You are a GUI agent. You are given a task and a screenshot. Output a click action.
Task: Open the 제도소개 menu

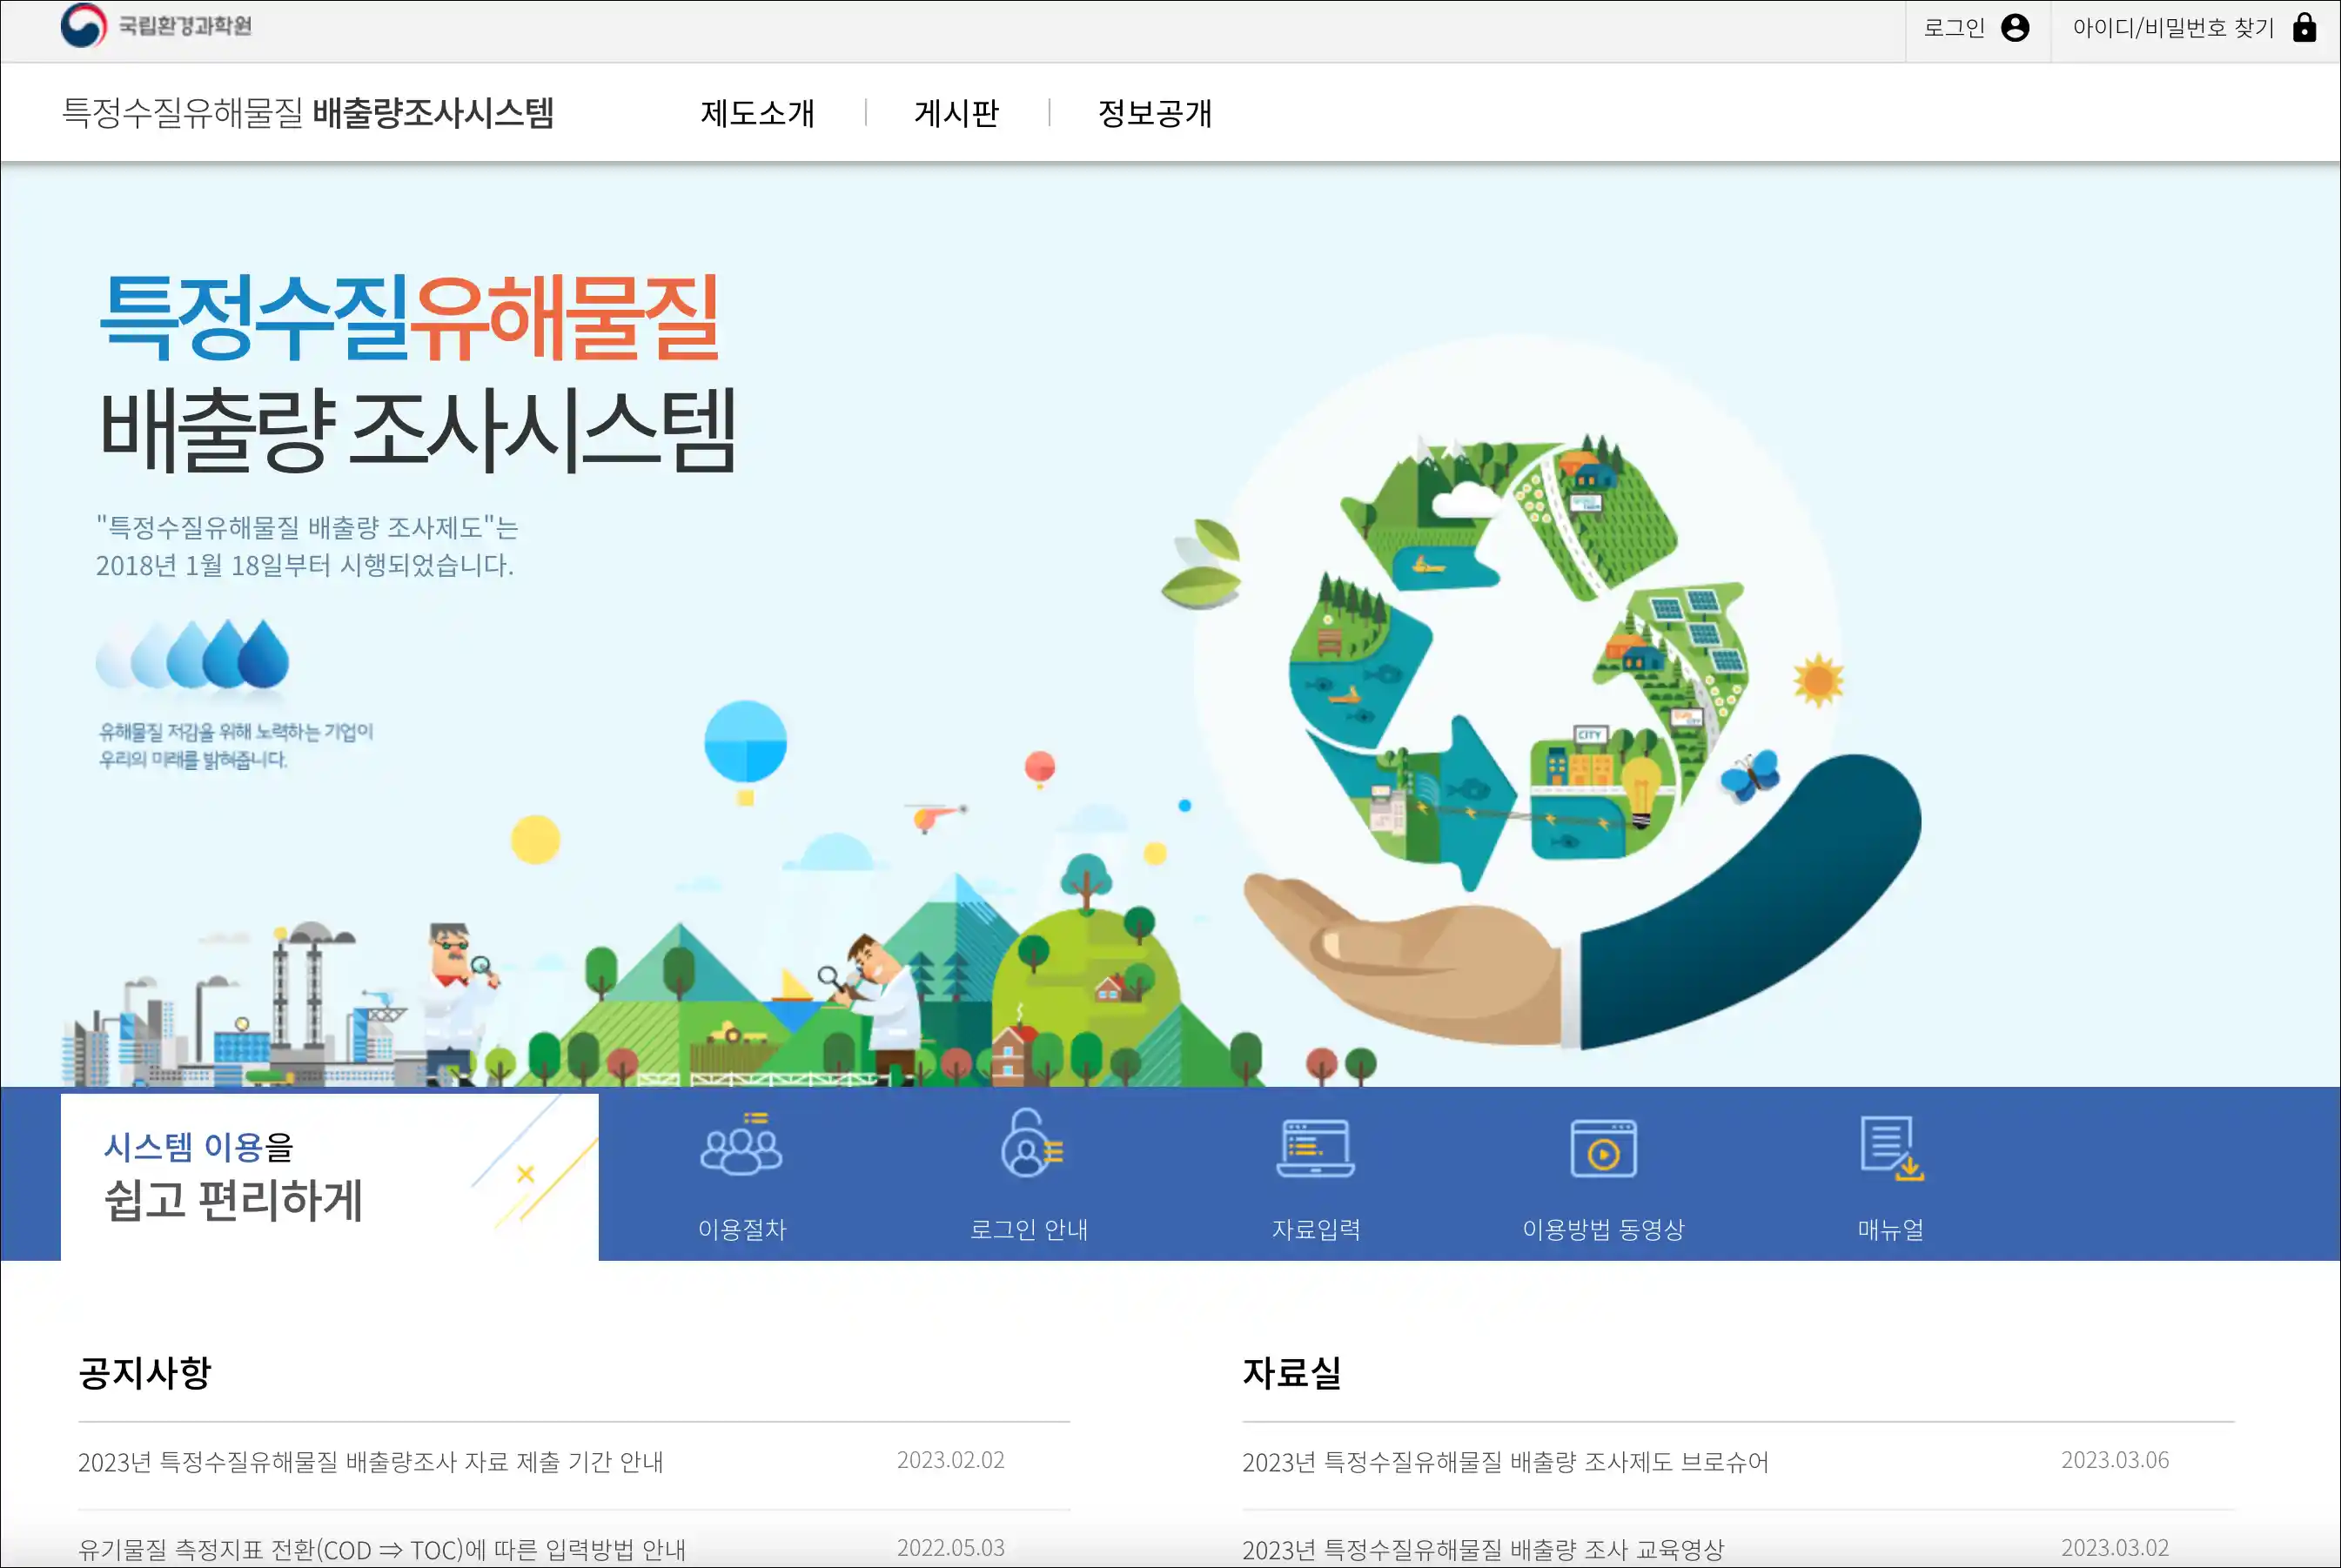(757, 113)
